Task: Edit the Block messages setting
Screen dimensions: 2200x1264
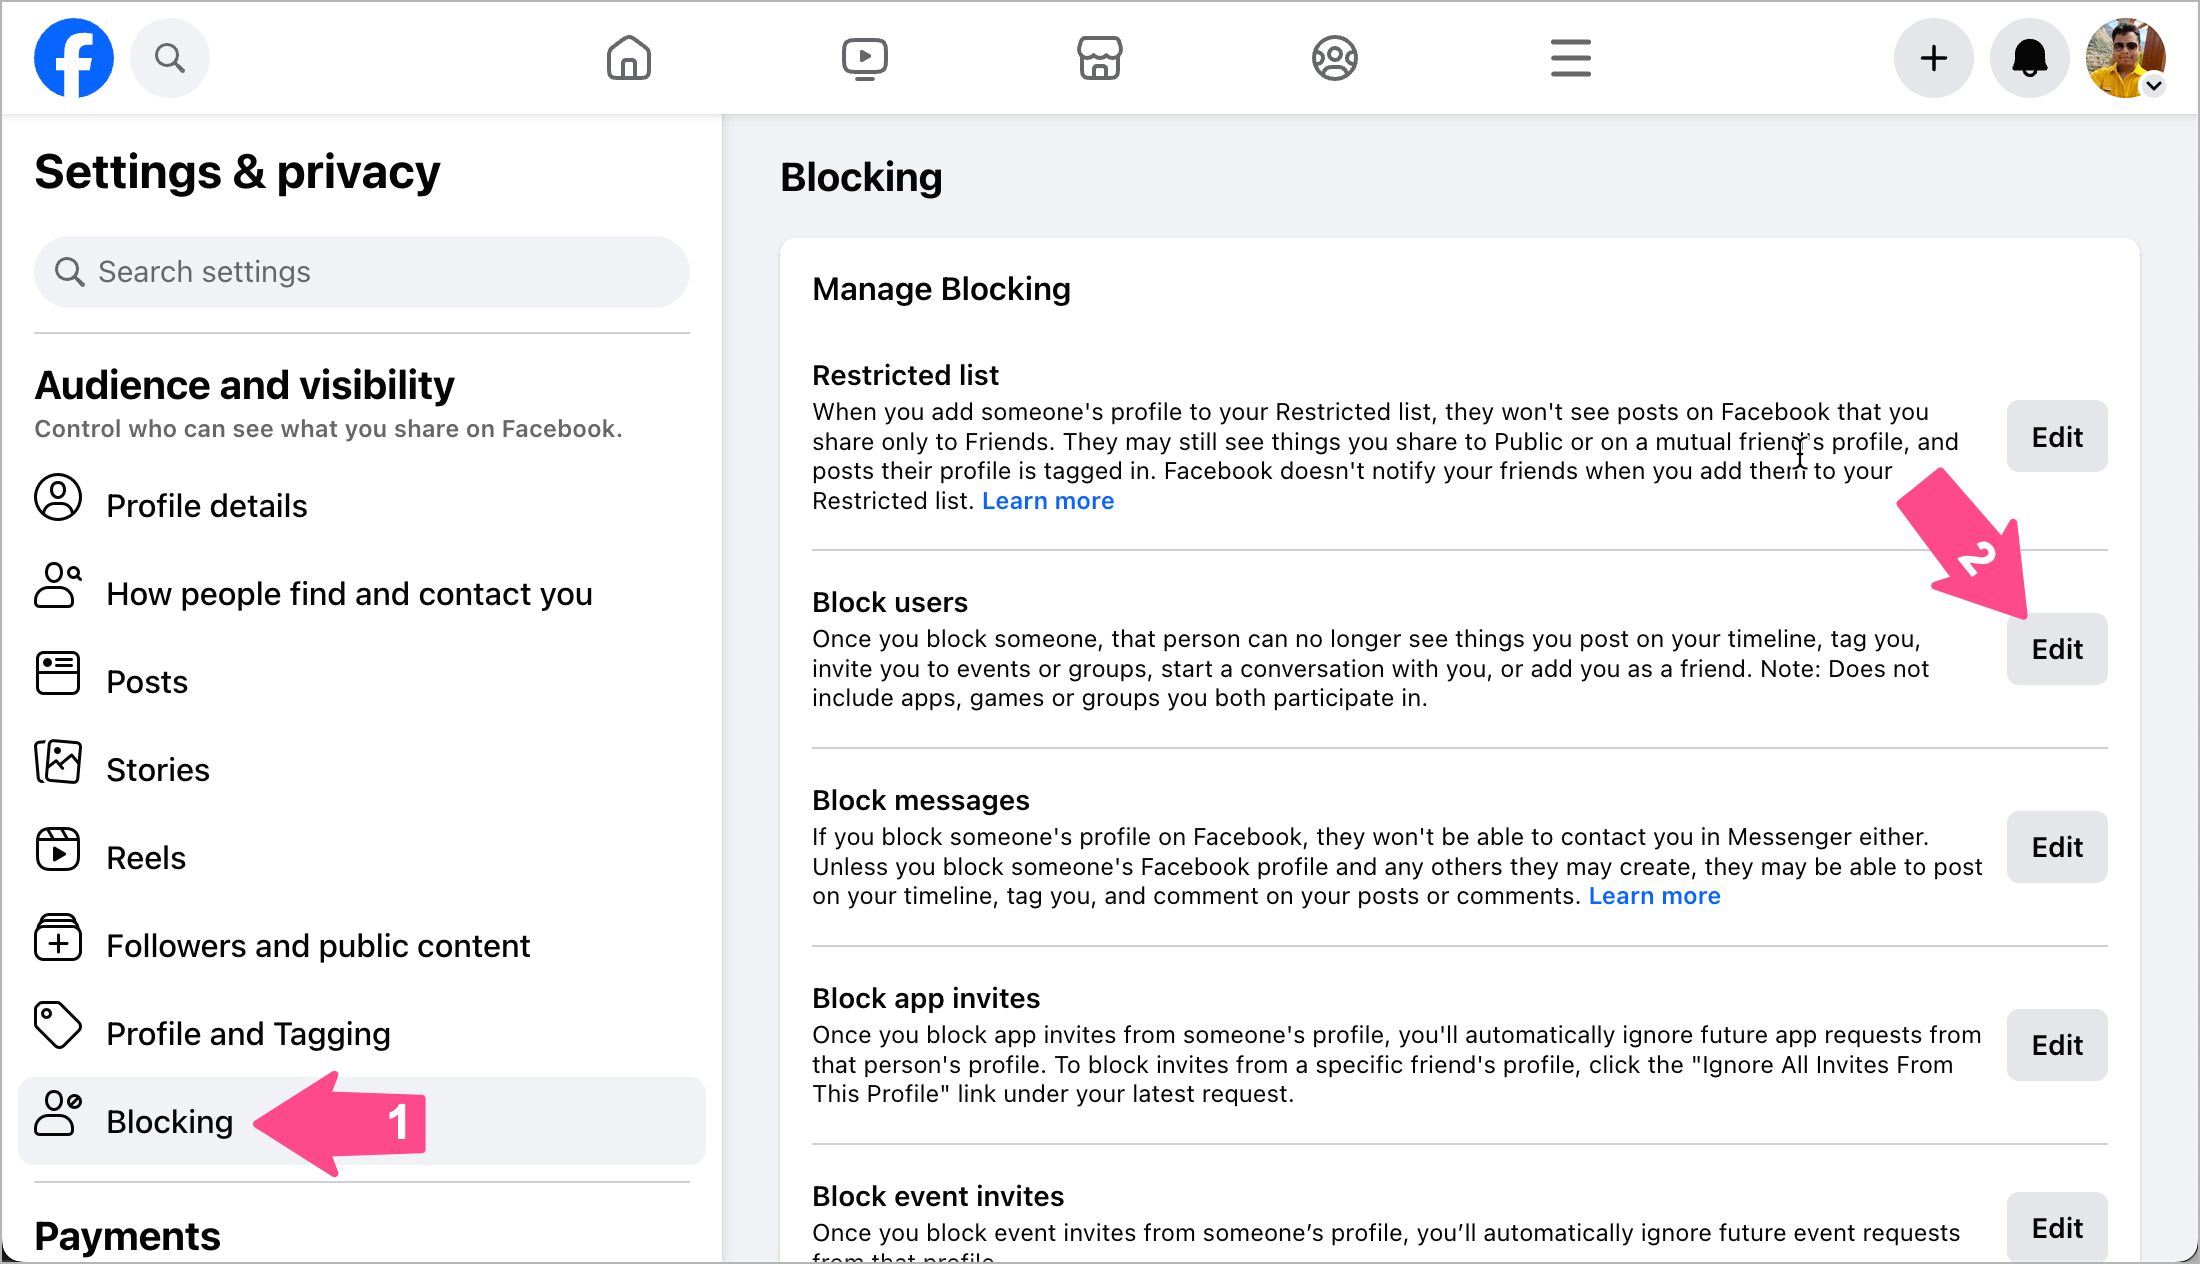Action: point(2057,847)
